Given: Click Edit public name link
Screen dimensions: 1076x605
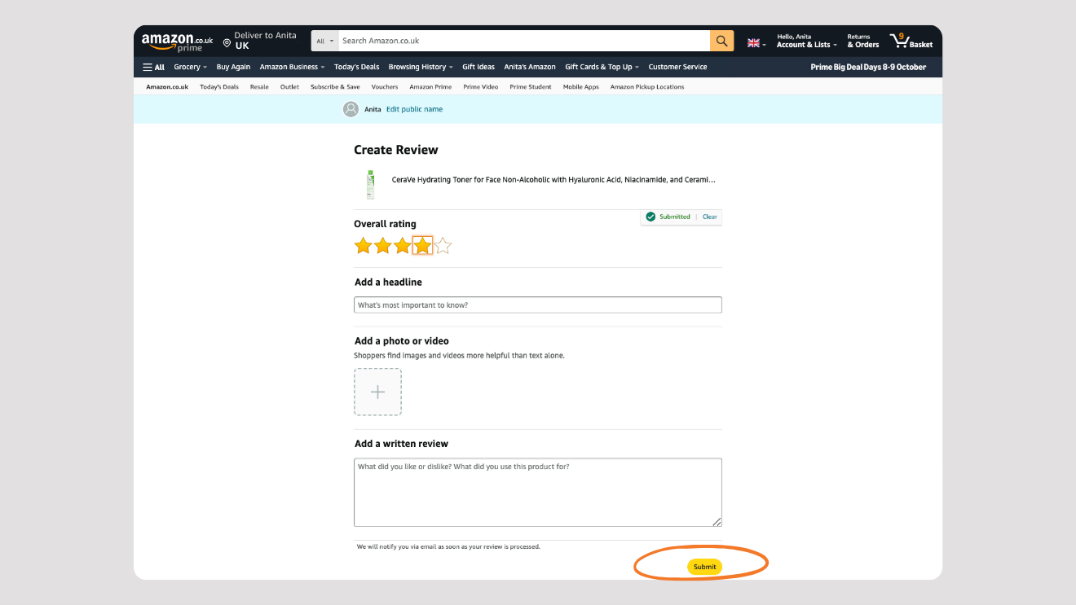Looking at the screenshot, I should tap(414, 109).
